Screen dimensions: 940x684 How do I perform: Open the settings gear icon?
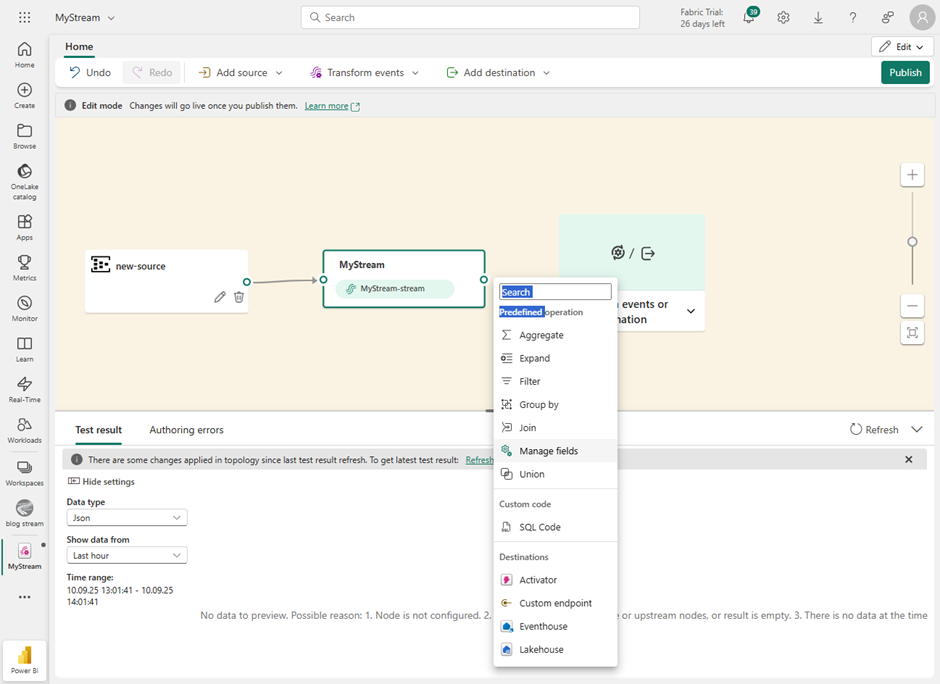(783, 18)
